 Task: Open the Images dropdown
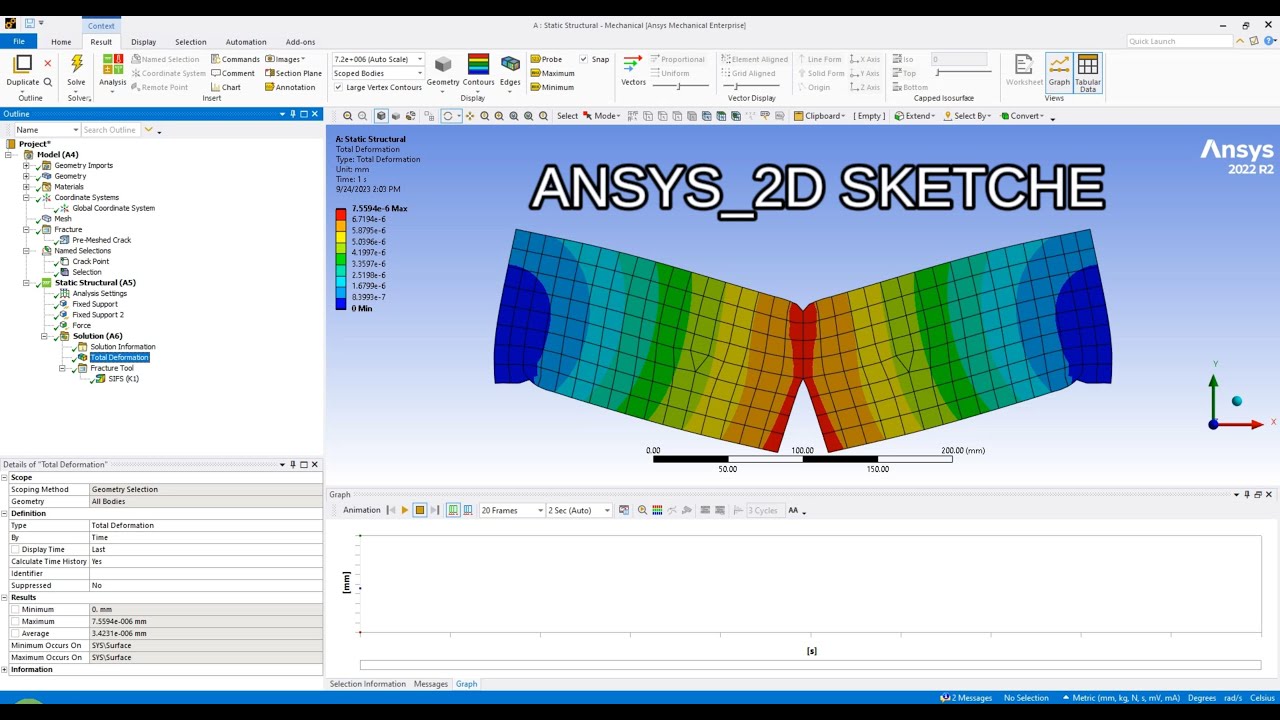pyautogui.click(x=285, y=59)
